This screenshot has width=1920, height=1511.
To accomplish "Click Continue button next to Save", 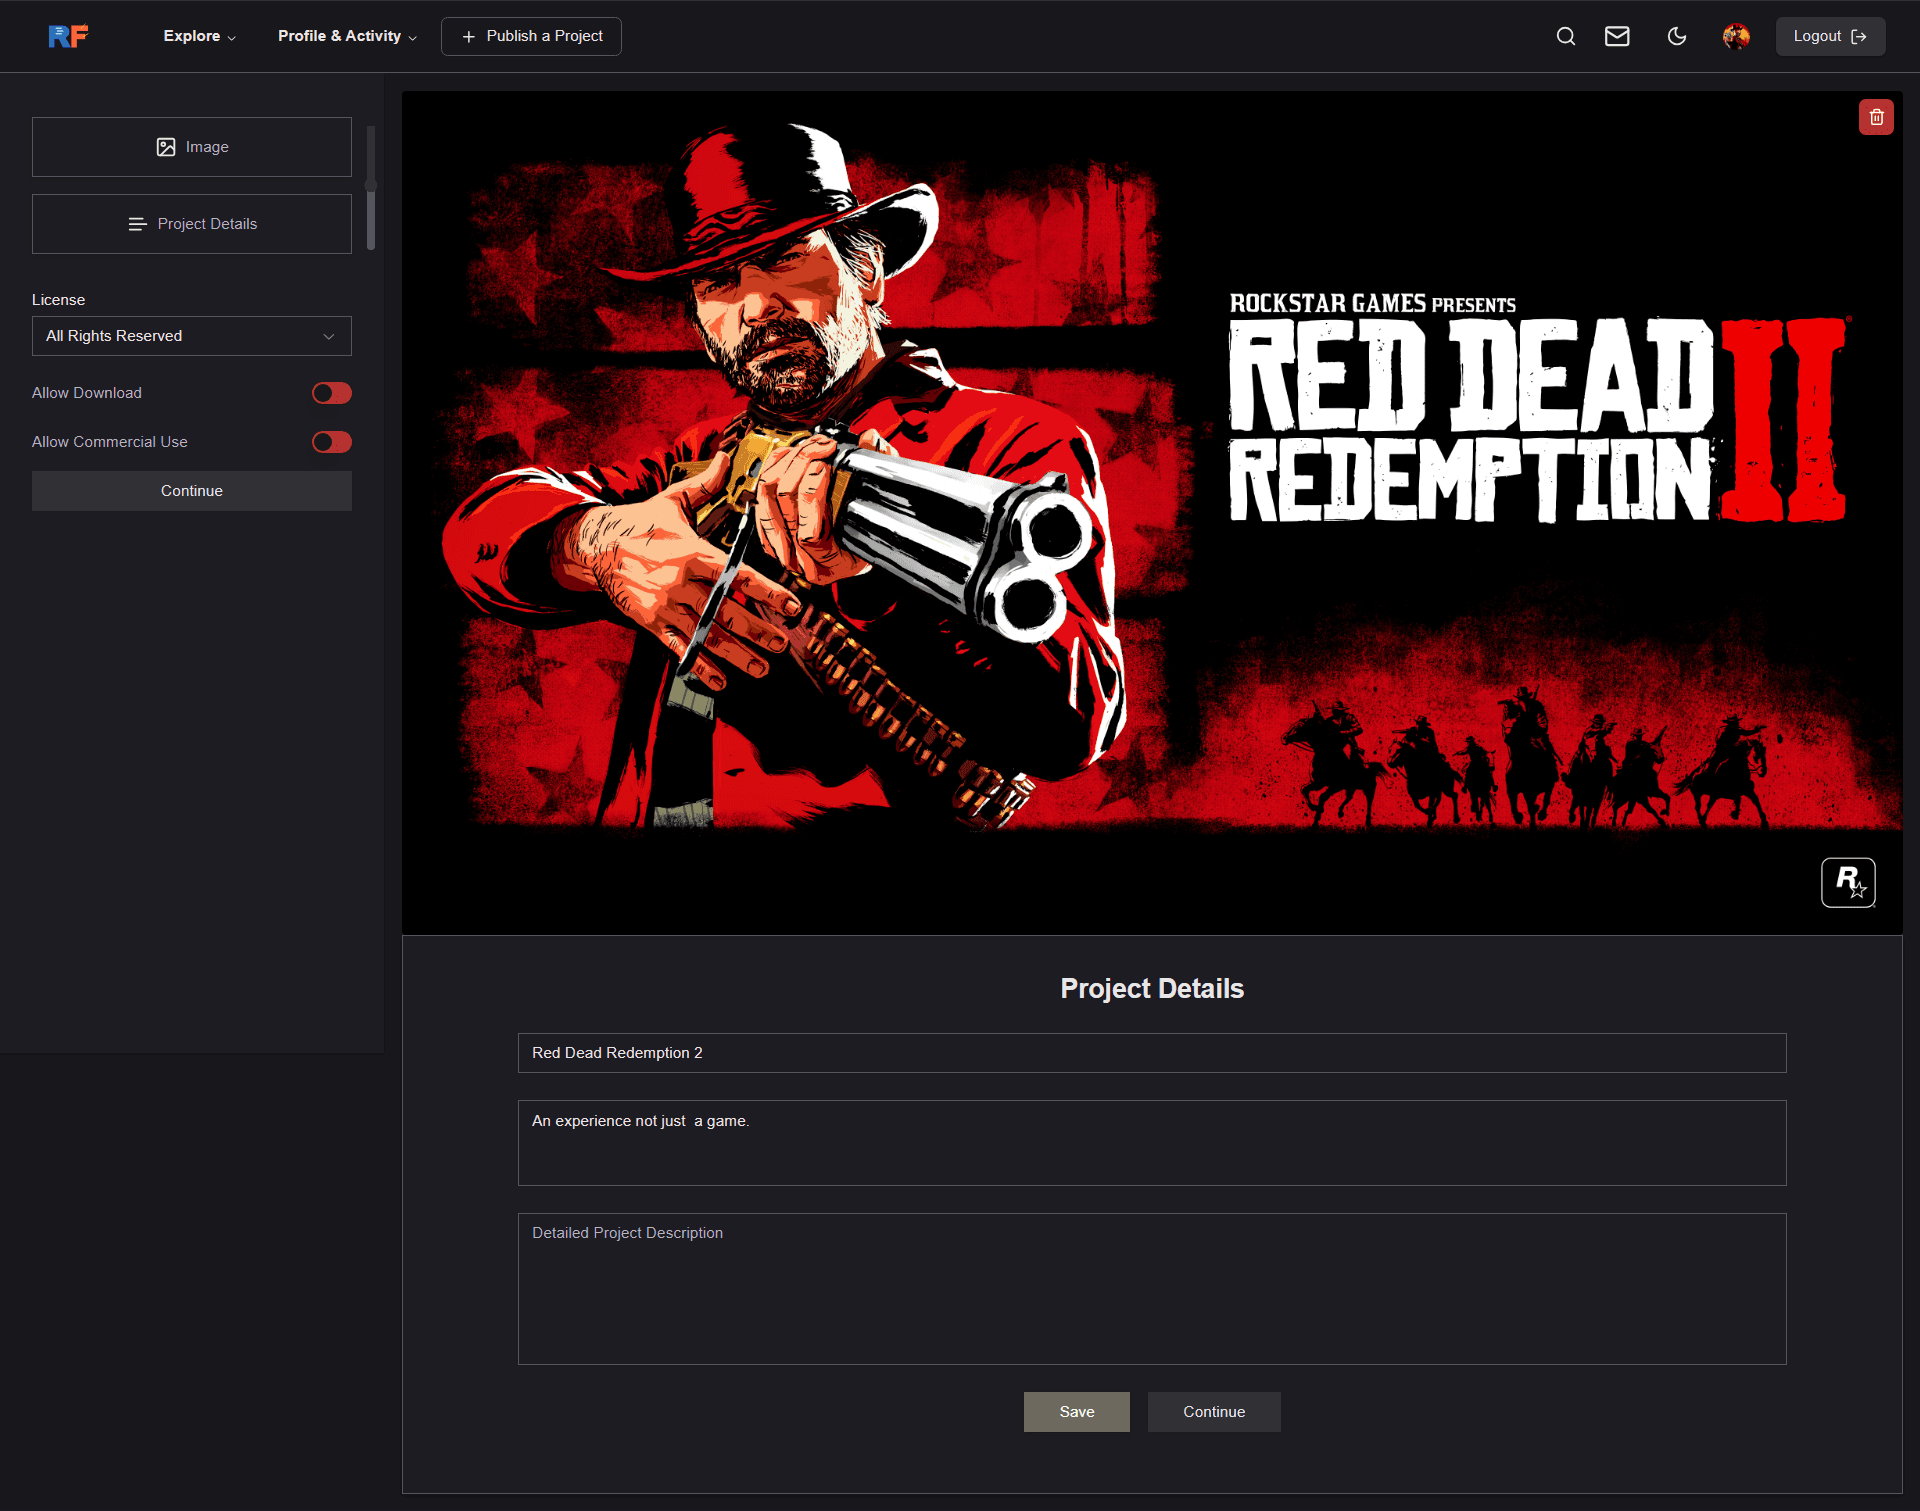I will 1214,1412.
